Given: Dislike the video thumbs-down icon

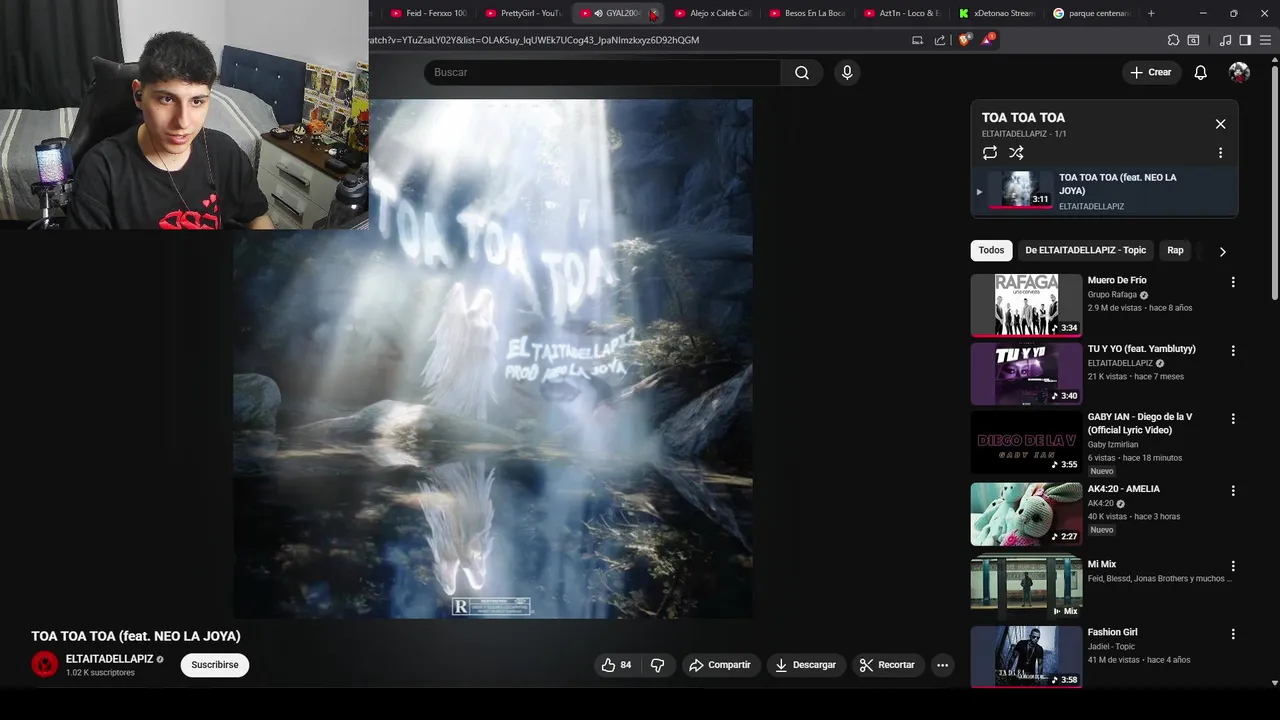Looking at the screenshot, I should (x=657, y=665).
